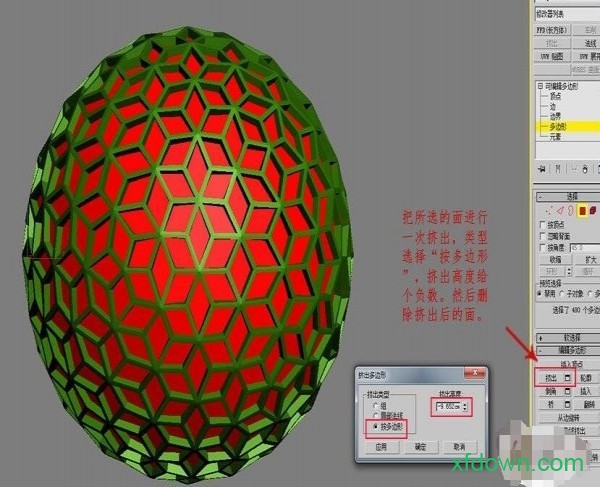Open the modifier list dropdown

pyautogui.click(x=565, y=15)
